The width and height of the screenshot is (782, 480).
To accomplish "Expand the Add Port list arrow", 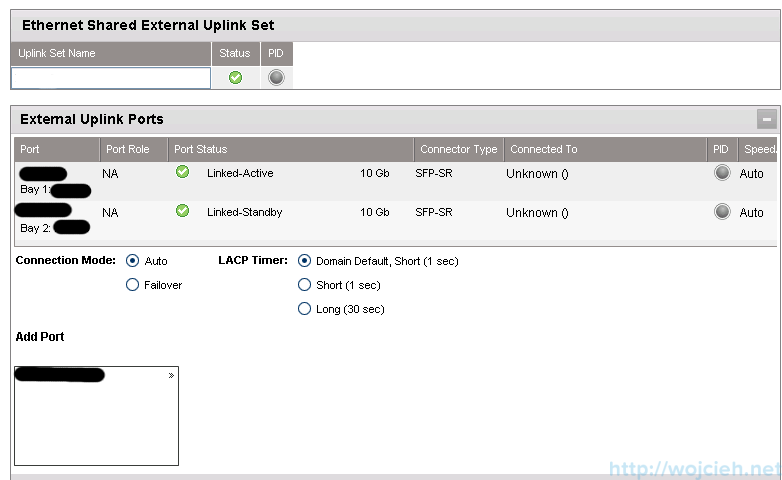I will (171, 376).
